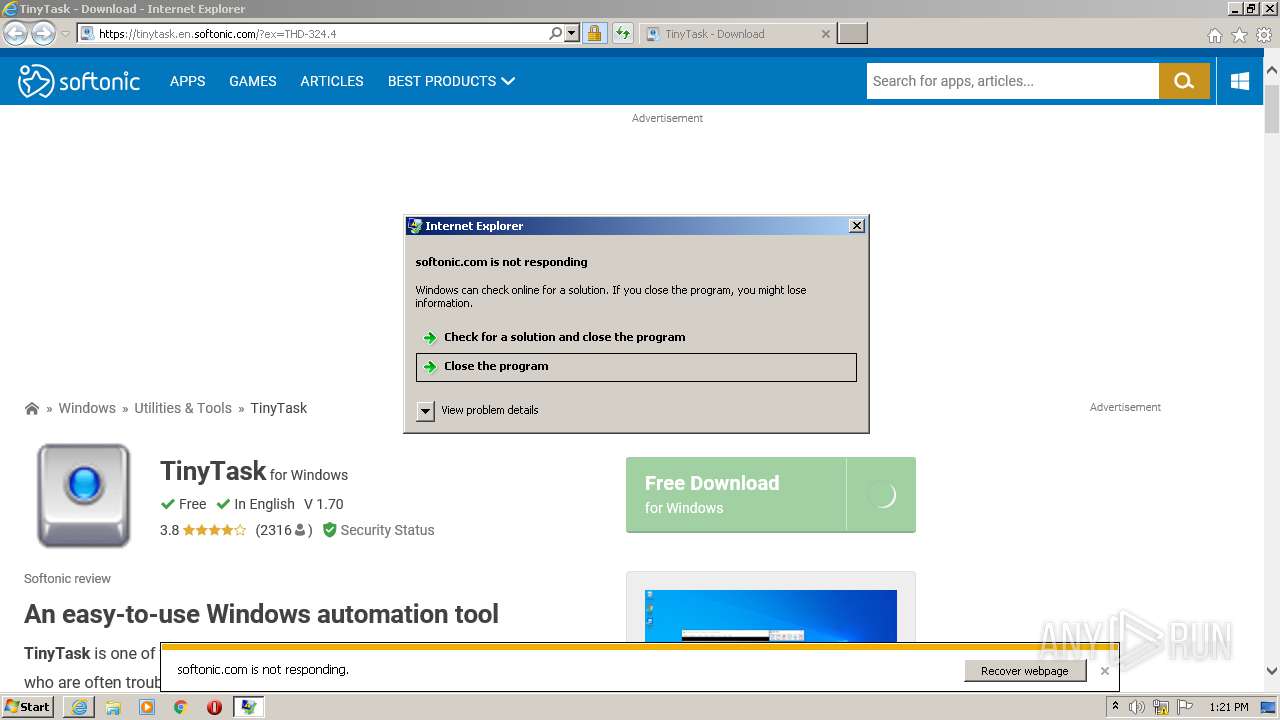
Task: Click the refresh page icon
Action: coord(623,34)
